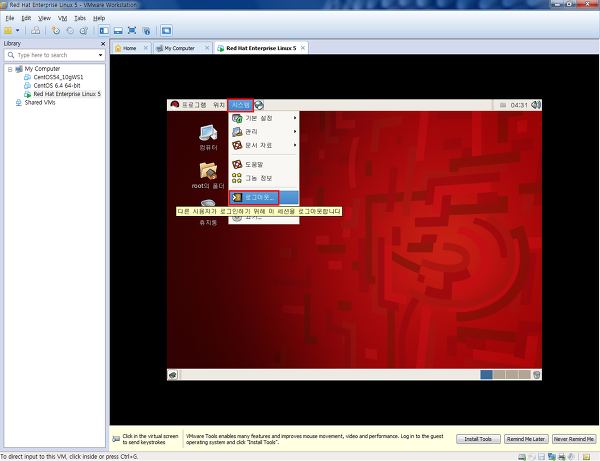This screenshot has width=600, height=461.
Task: Click the hard disk status bar icon
Action: click(522, 457)
